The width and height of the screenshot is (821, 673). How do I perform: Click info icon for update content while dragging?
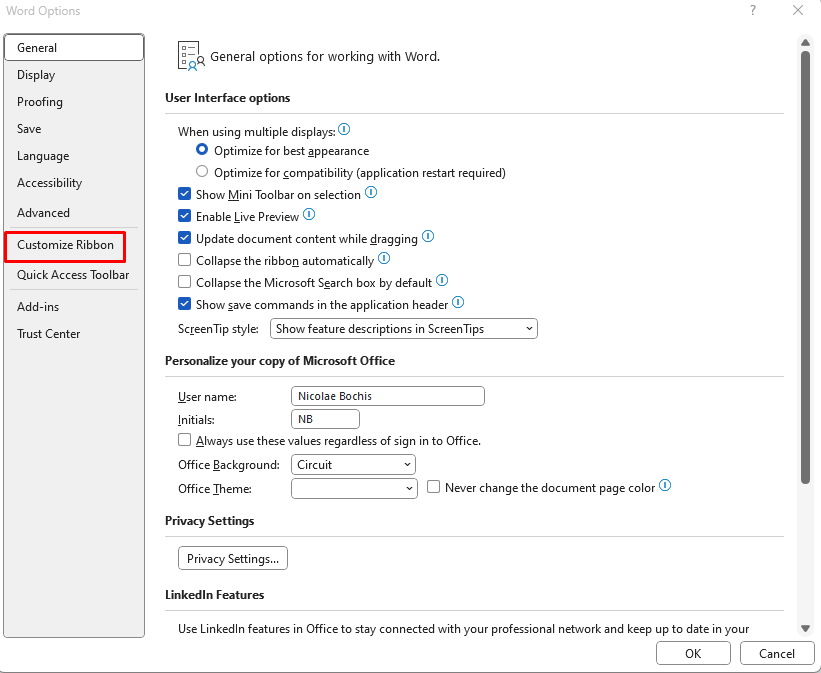click(428, 237)
